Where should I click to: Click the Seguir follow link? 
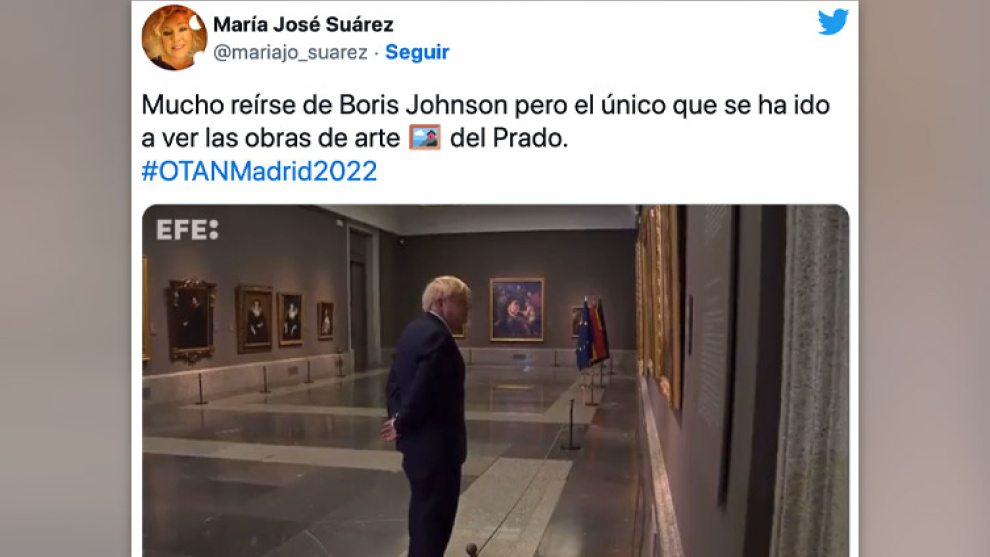click(x=417, y=52)
